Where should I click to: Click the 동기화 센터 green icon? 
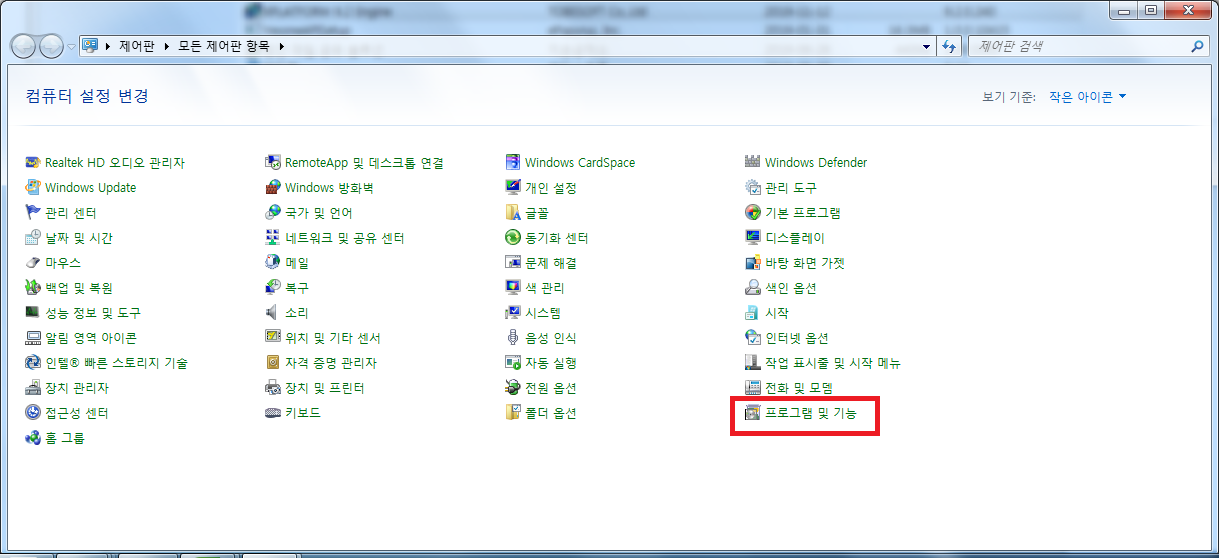click(x=513, y=237)
